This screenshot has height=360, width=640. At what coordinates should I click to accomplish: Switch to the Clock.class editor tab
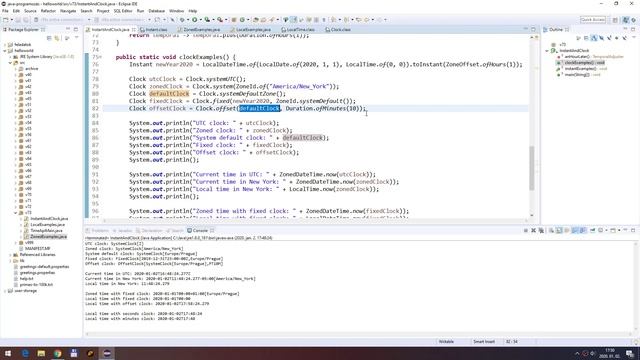click(x=338, y=29)
